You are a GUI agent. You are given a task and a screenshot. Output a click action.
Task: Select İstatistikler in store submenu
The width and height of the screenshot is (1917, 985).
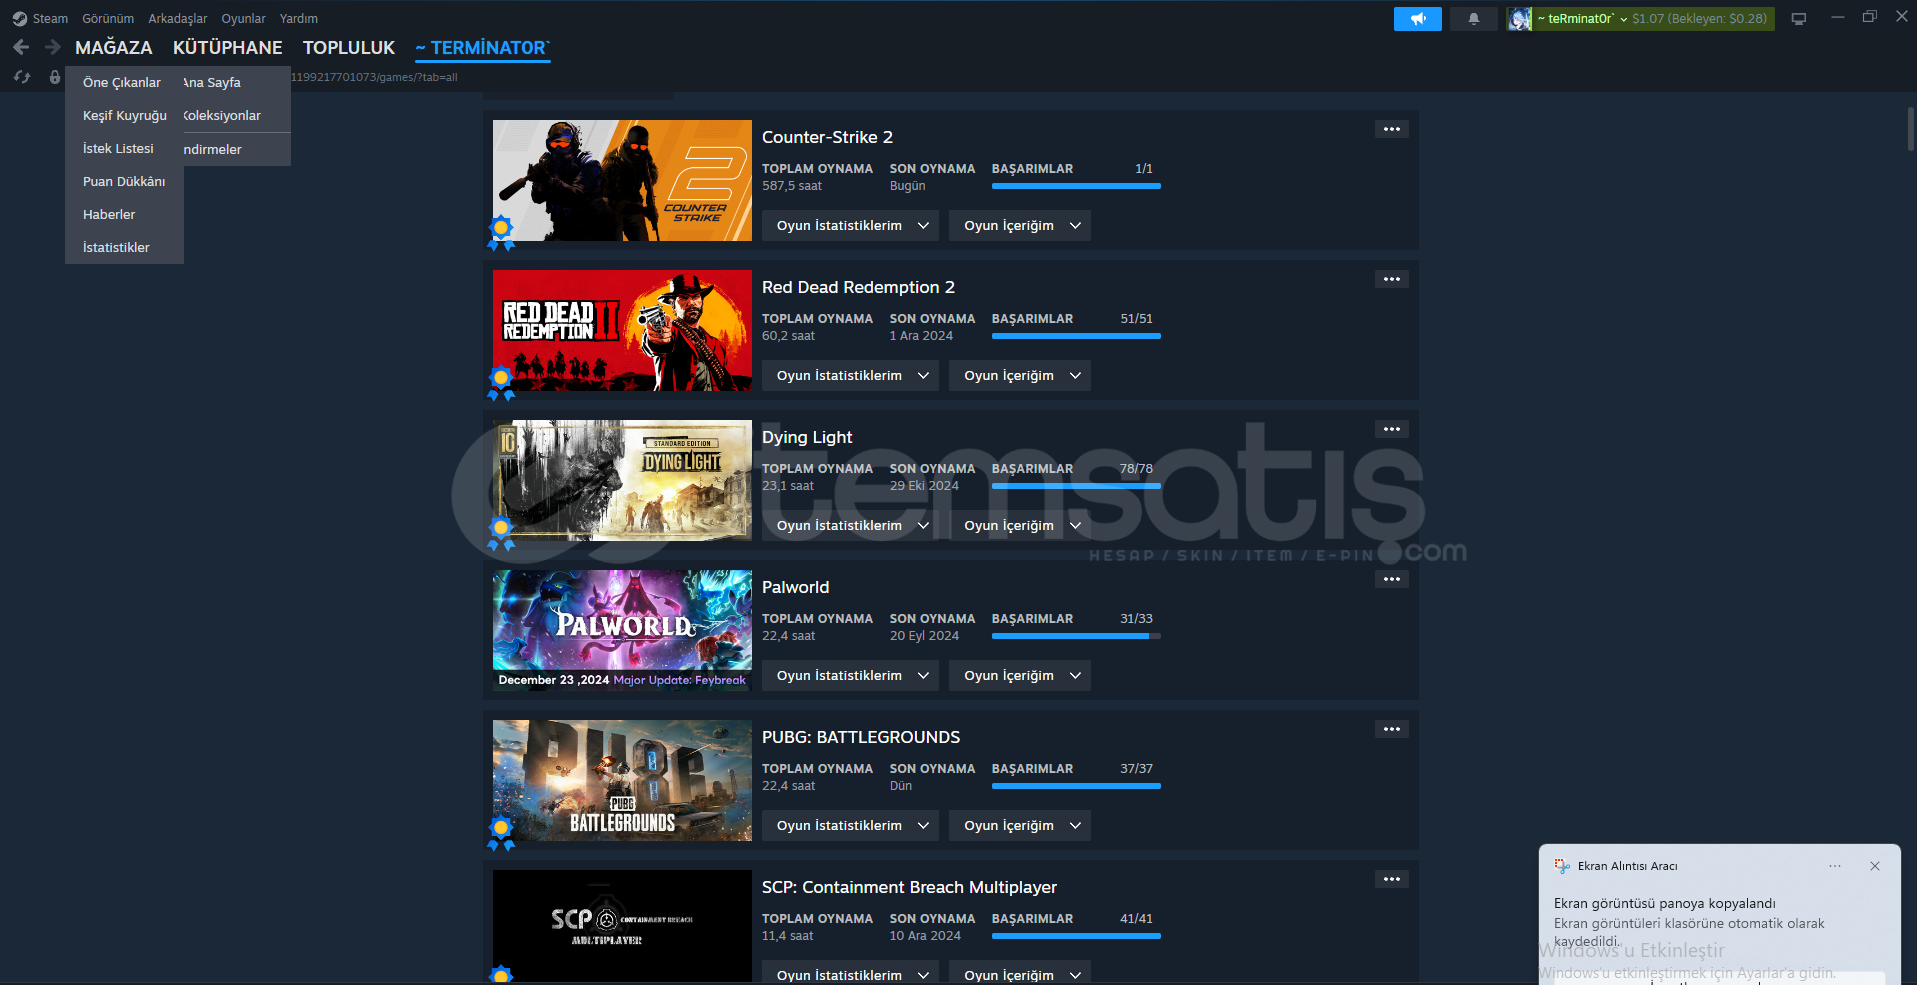(x=116, y=247)
